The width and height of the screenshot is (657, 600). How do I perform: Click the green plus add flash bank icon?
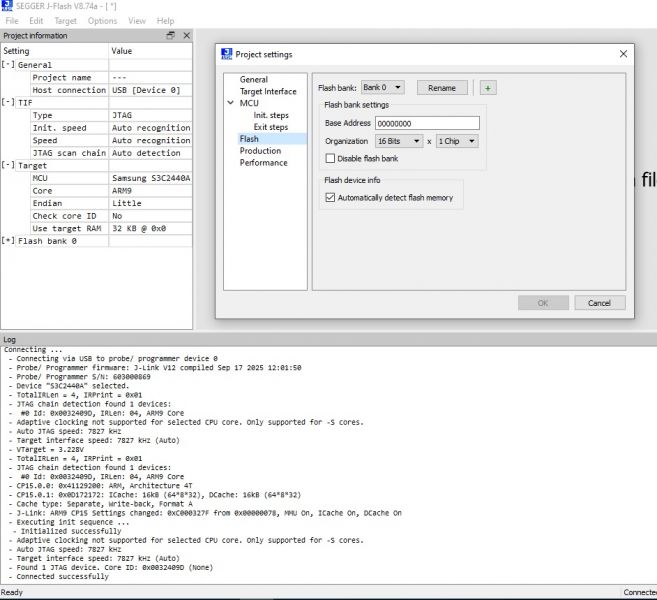(x=487, y=88)
